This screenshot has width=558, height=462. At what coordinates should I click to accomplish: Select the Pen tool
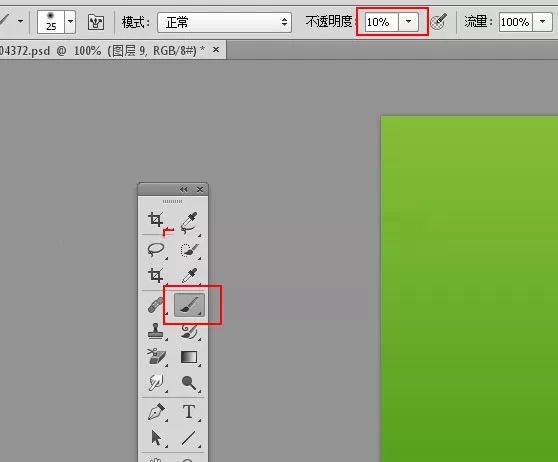156,411
